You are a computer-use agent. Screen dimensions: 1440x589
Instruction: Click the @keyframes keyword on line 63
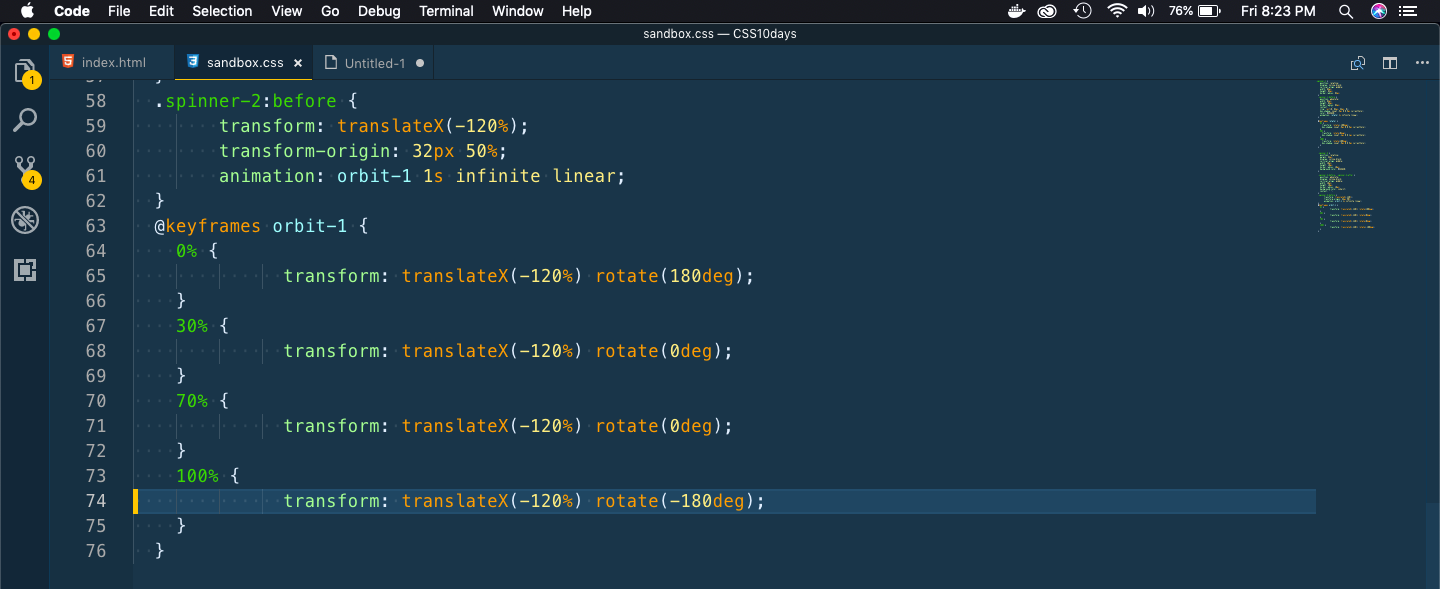coord(208,226)
